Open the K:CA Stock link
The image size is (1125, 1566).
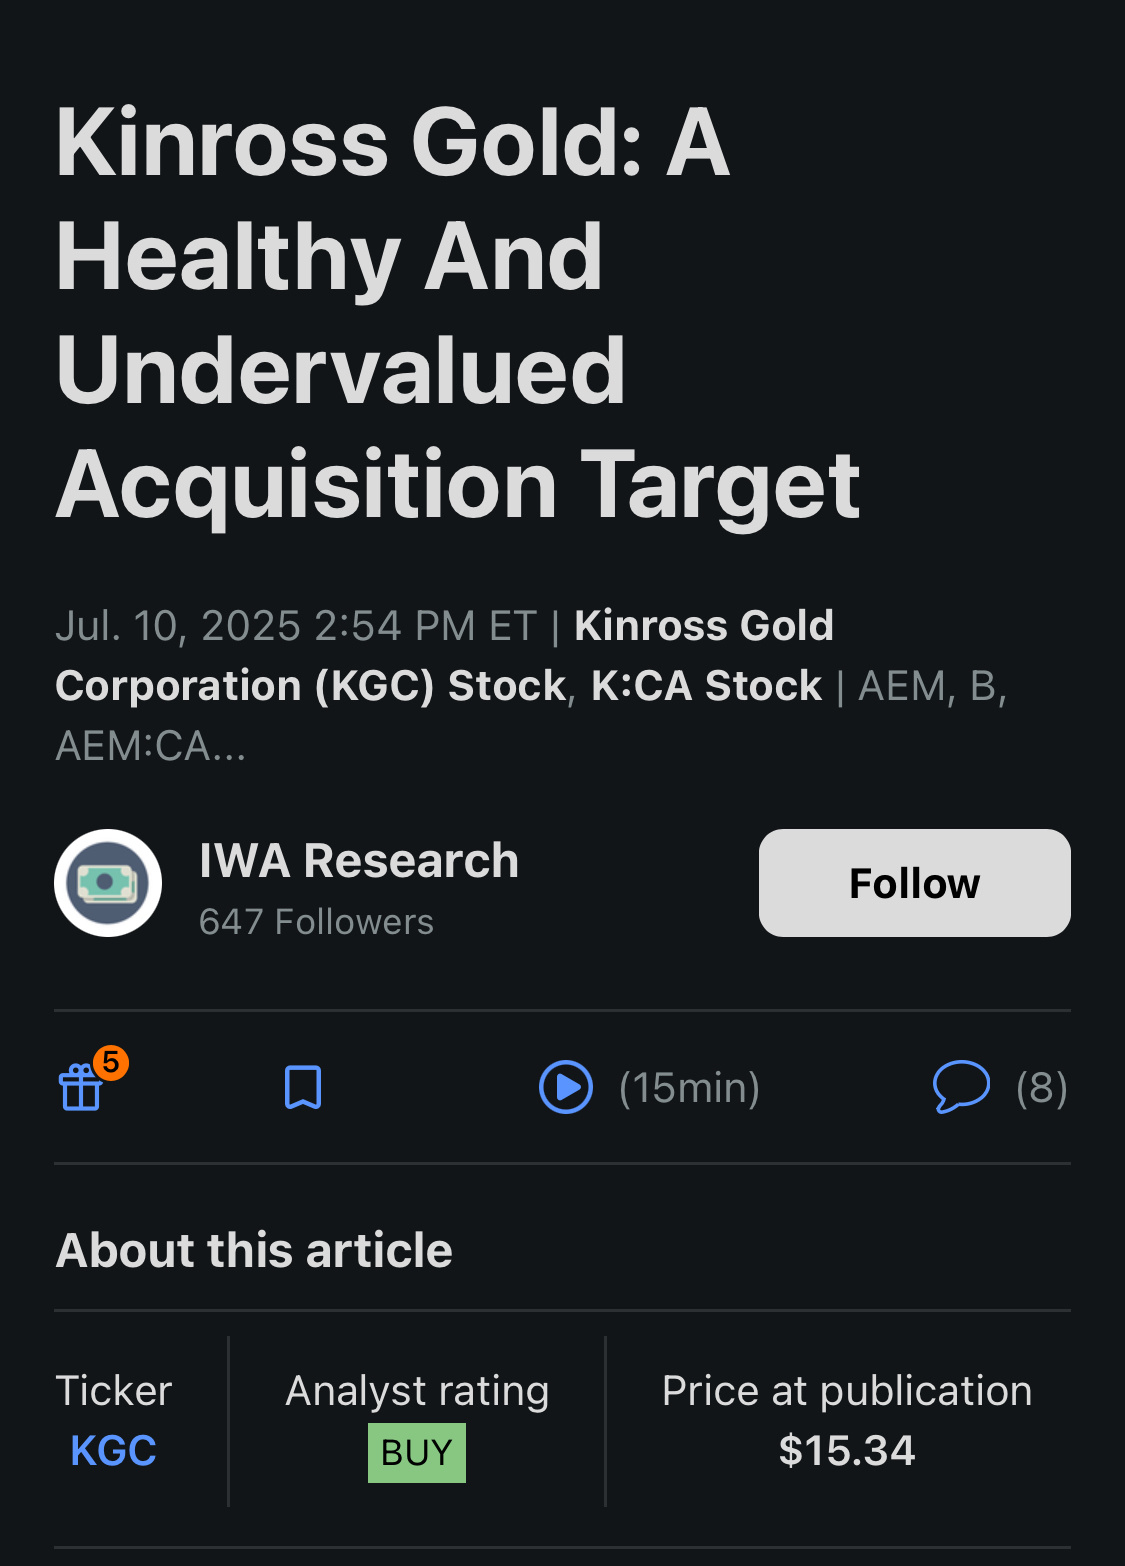(x=706, y=686)
